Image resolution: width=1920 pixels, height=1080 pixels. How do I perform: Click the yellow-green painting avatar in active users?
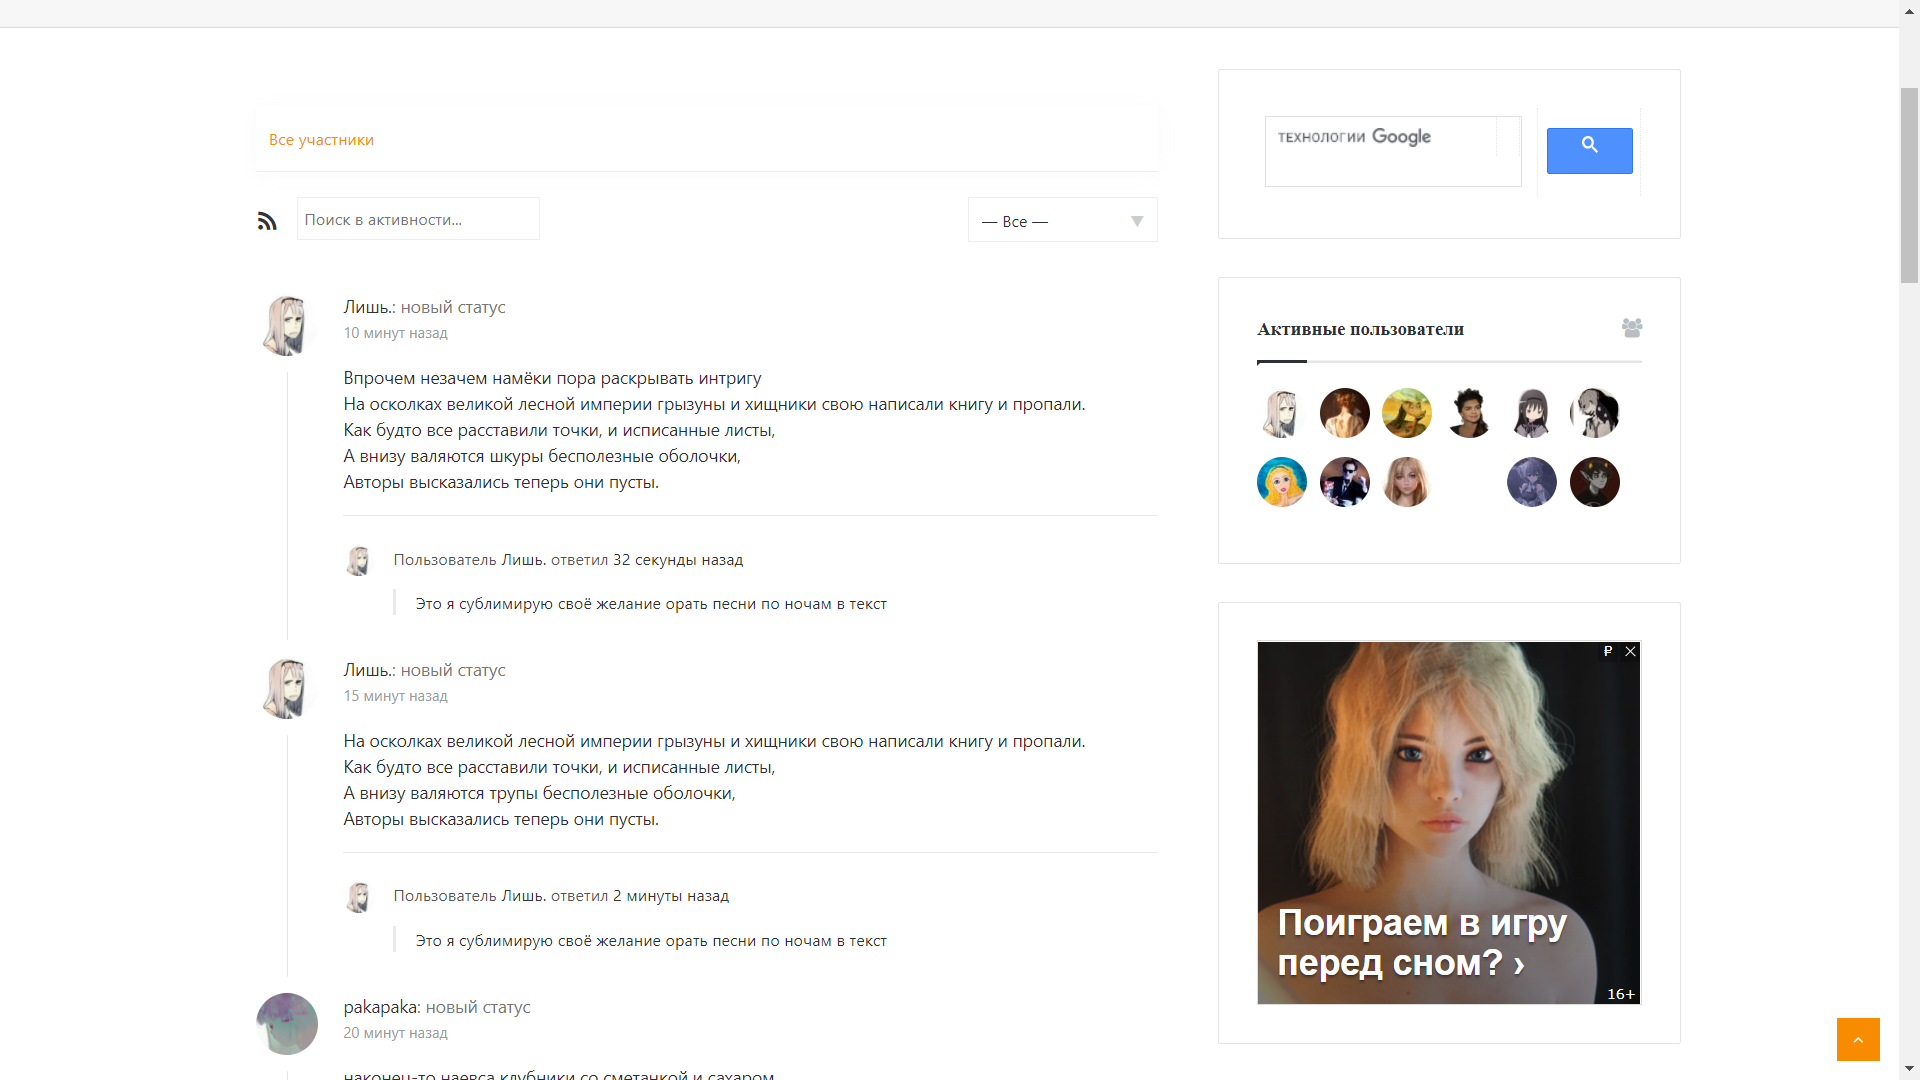click(1406, 413)
